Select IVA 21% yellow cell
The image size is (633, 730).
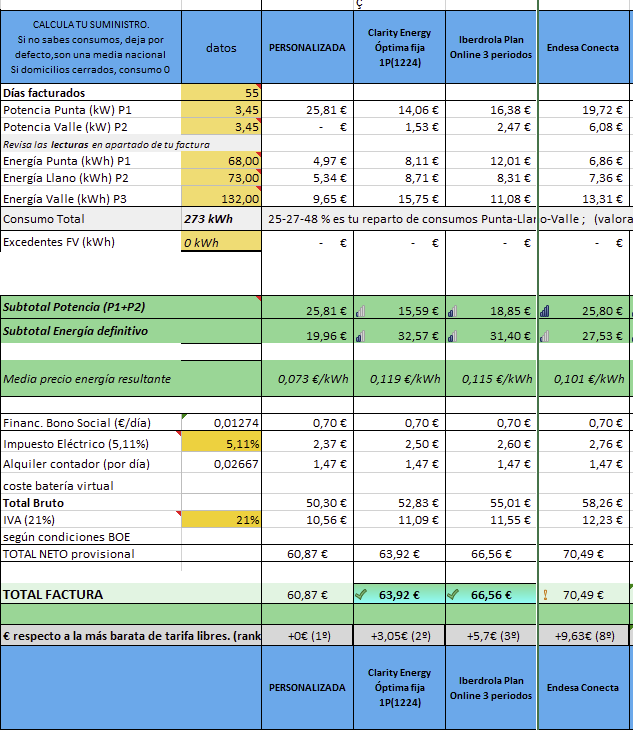coord(221,520)
